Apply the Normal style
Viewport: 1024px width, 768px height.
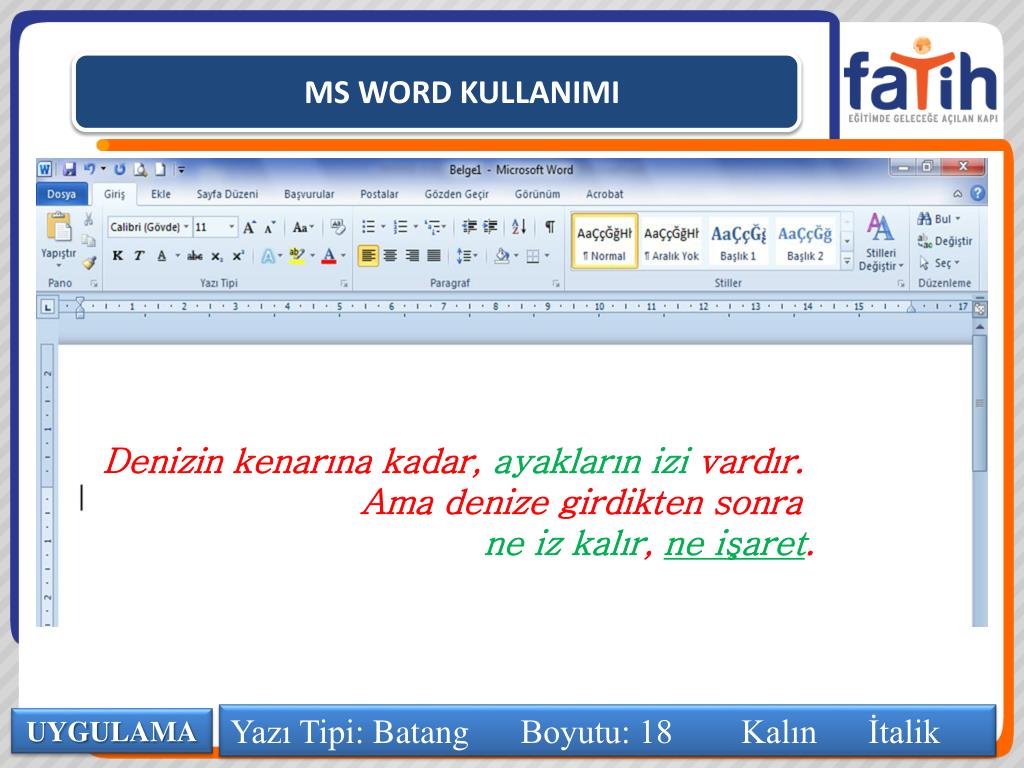(604, 241)
